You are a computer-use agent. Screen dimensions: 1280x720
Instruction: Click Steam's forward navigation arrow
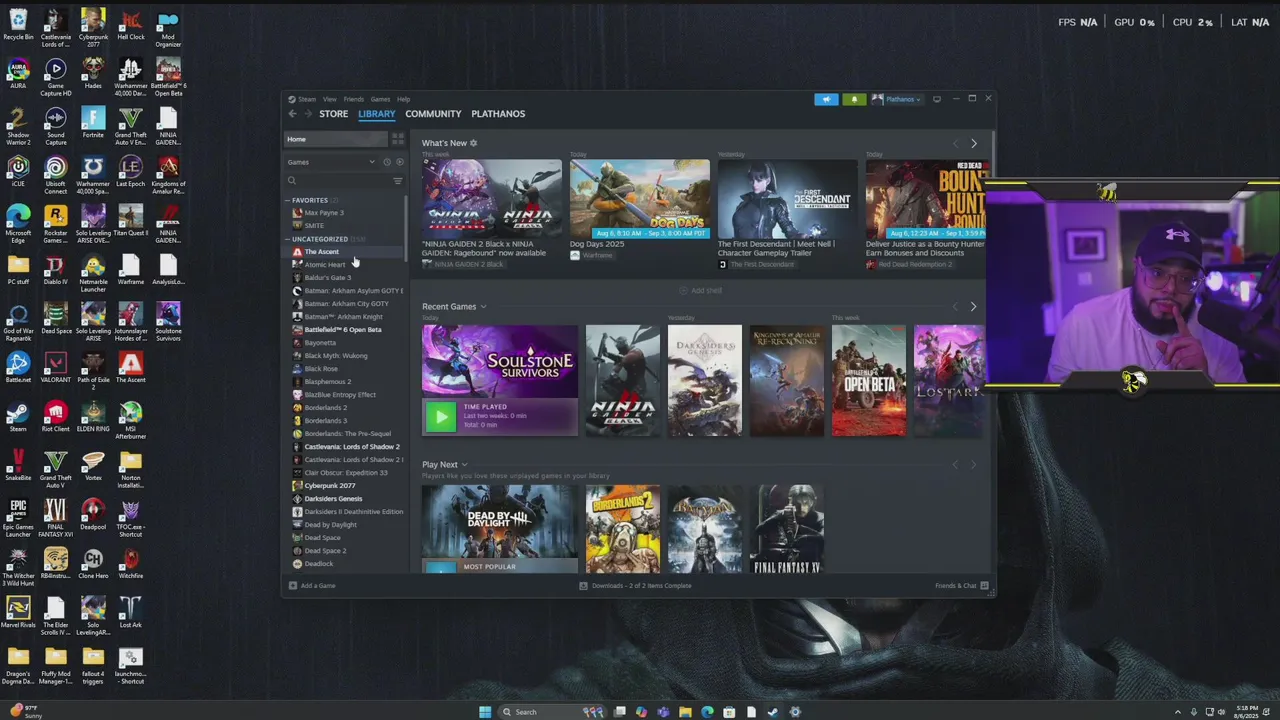coord(307,114)
